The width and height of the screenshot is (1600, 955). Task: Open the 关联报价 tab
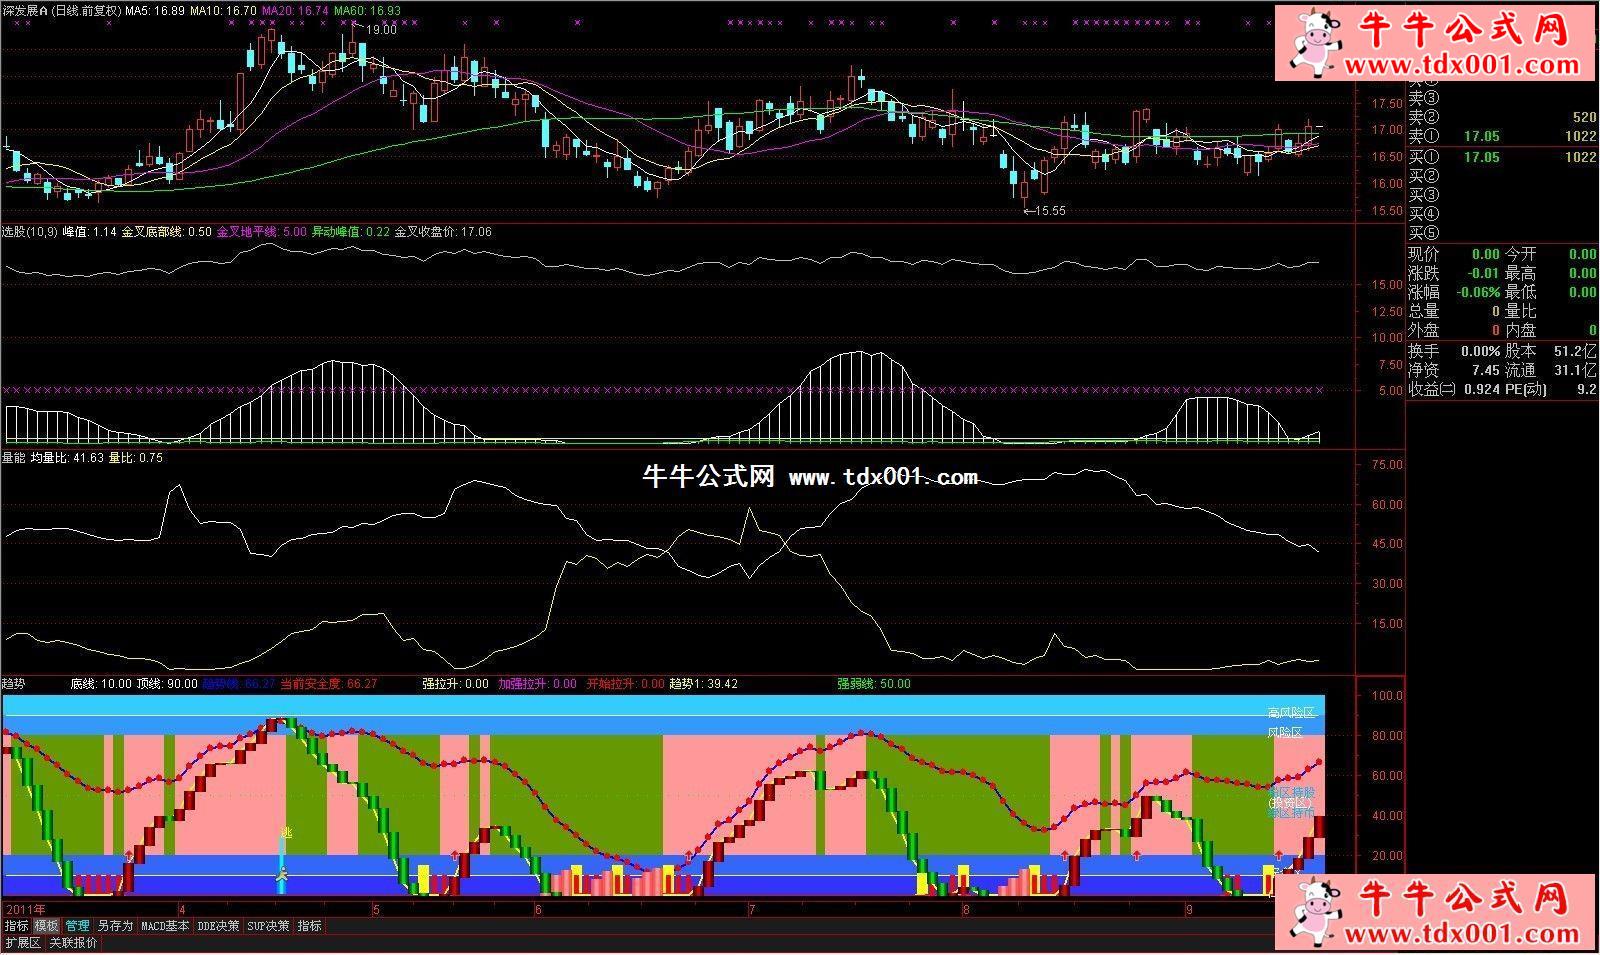73,943
